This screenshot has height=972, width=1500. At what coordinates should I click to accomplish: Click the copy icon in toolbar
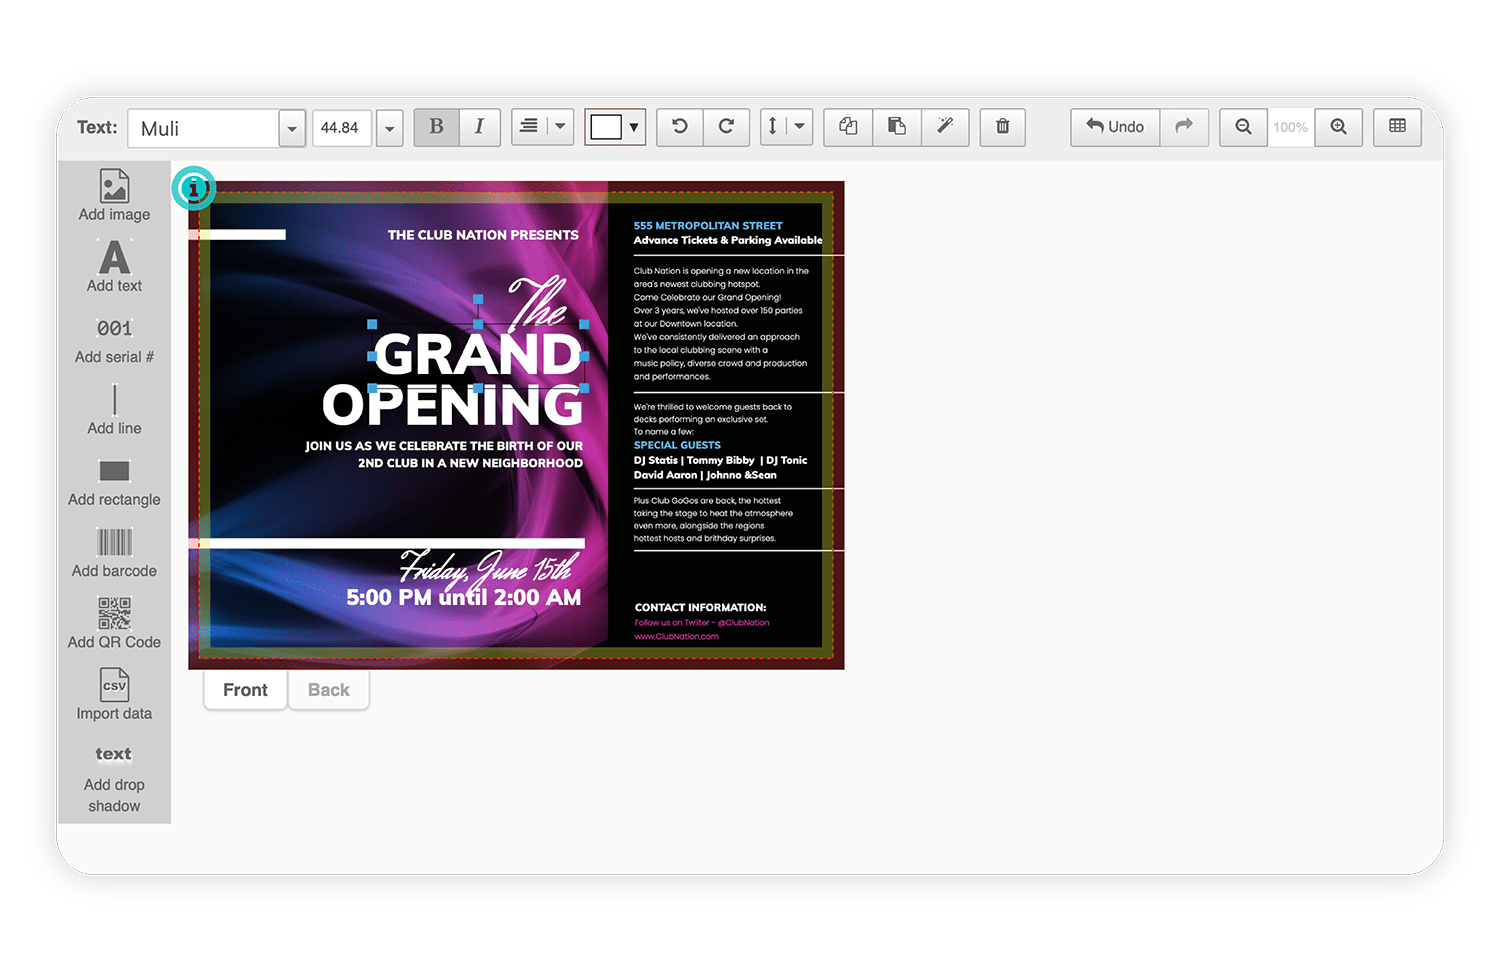click(x=848, y=127)
